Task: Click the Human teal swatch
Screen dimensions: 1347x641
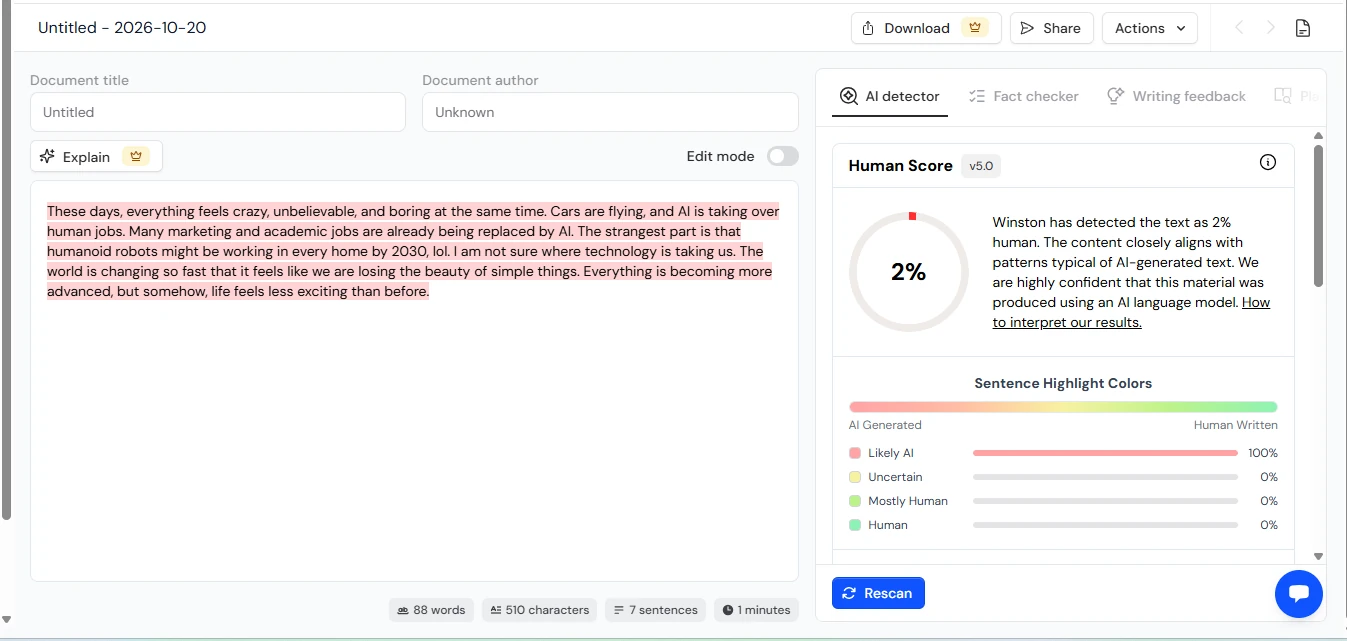Action: click(855, 525)
